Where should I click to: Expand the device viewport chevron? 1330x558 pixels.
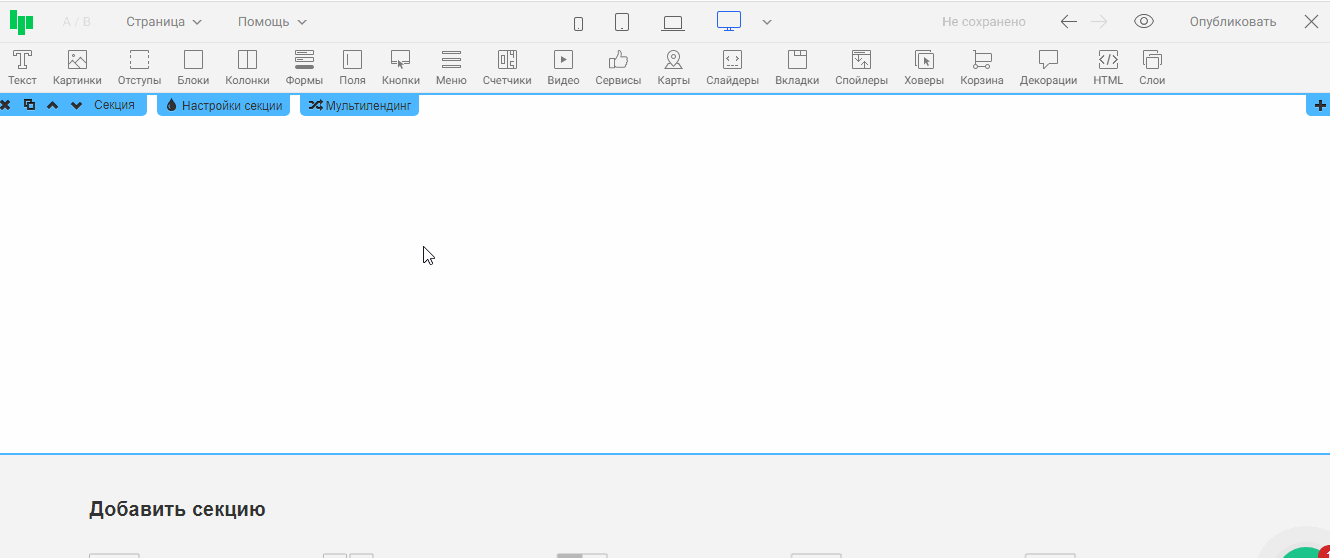[767, 22]
